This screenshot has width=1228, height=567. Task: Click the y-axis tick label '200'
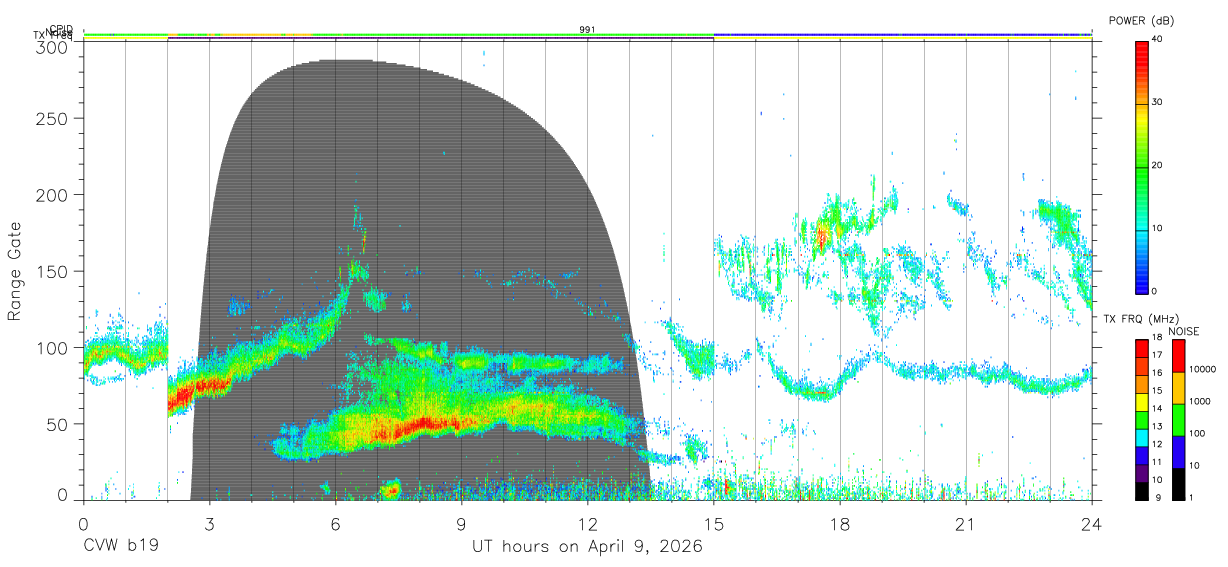54,194
